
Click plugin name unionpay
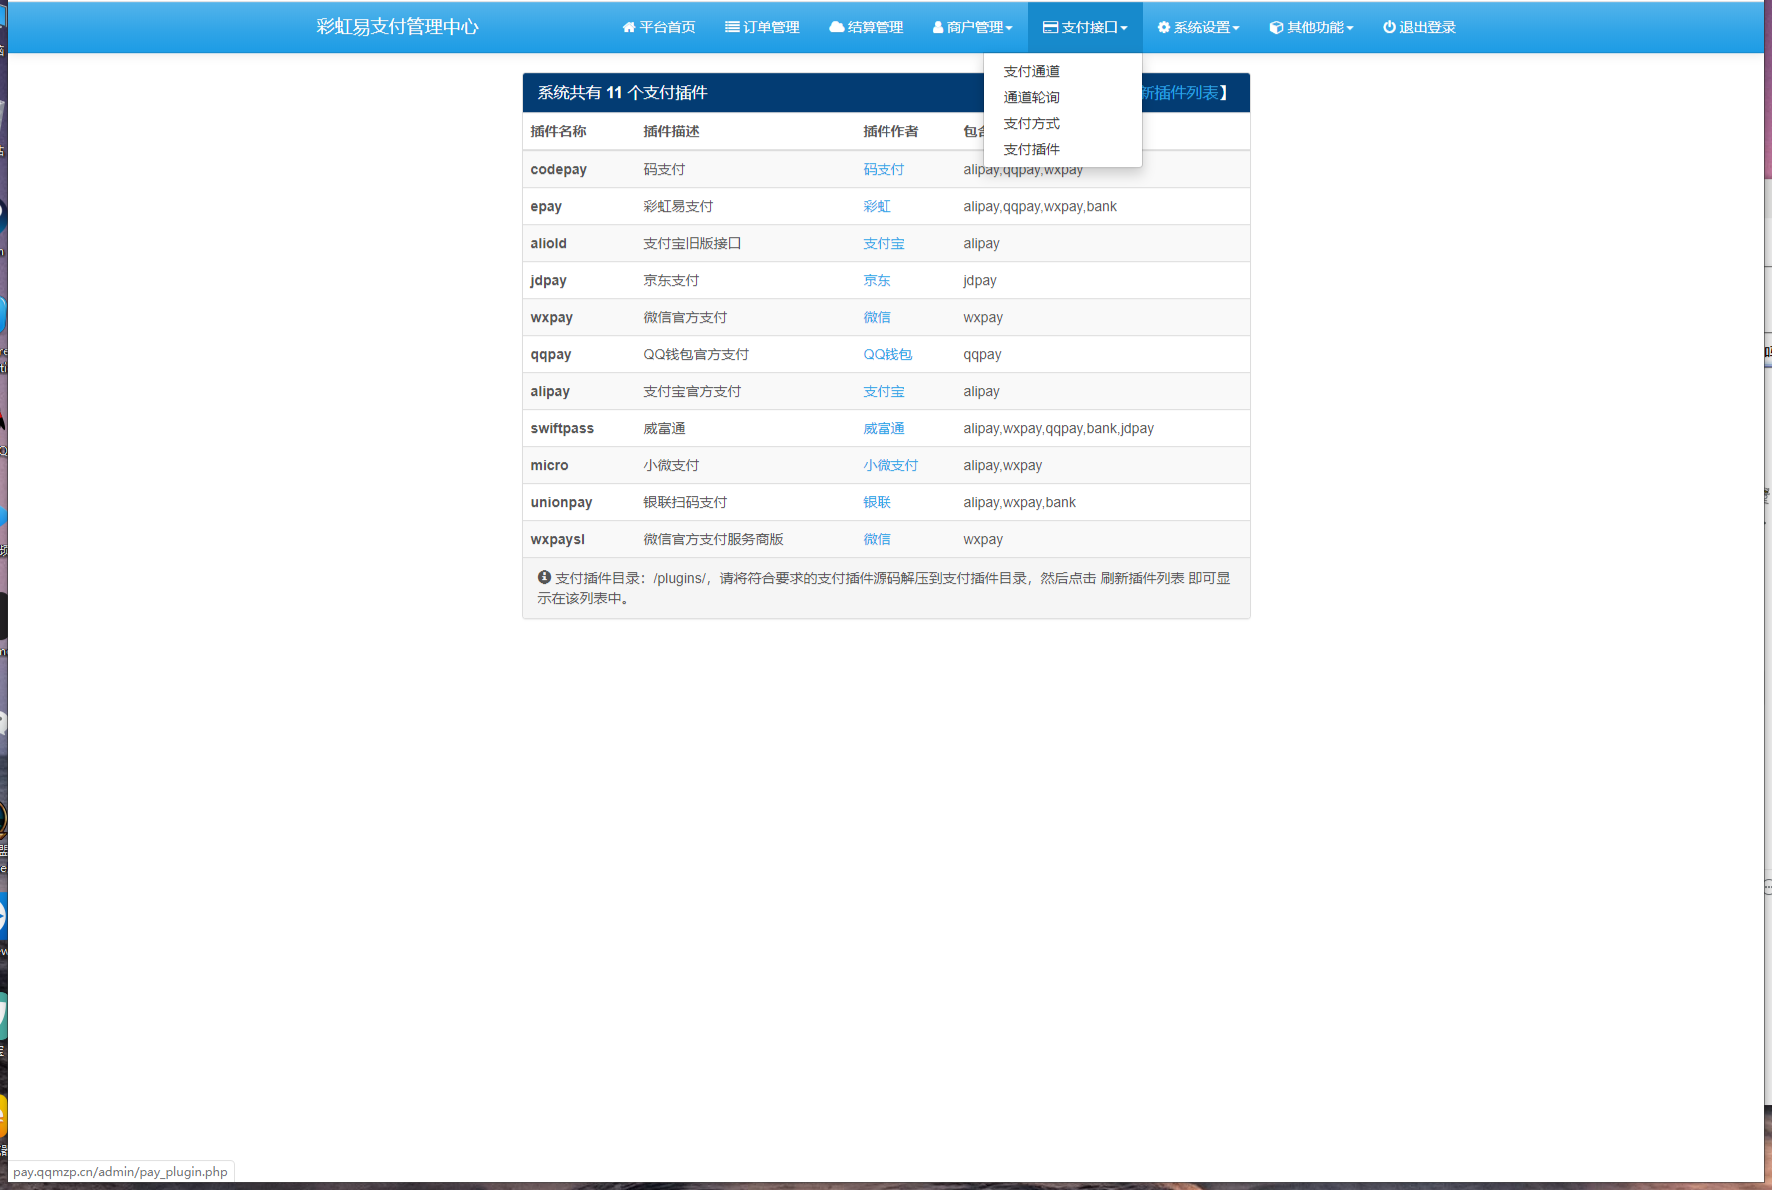point(562,503)
